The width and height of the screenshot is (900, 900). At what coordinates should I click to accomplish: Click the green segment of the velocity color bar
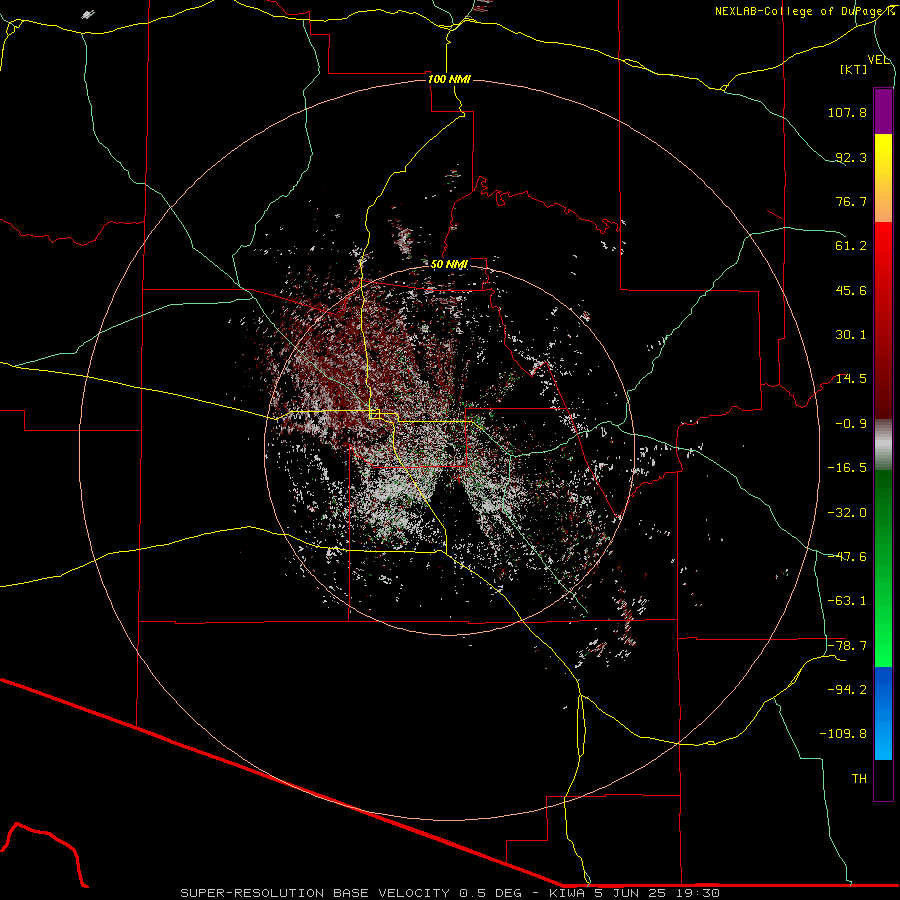coord(883,568)
